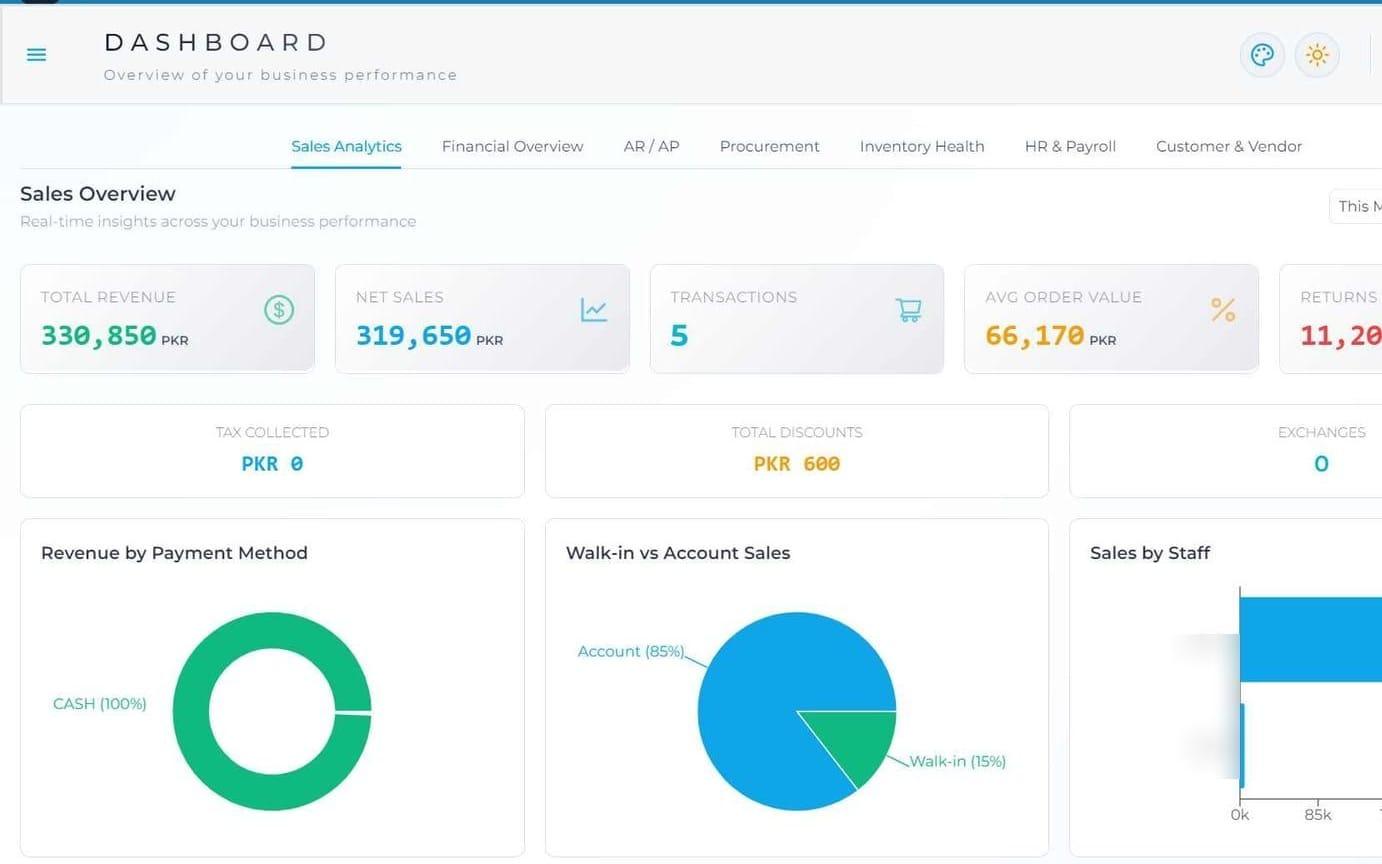The image size is (1382, 864).
Task: Click the 319,650 net sales value
Action: click(413, 335)
